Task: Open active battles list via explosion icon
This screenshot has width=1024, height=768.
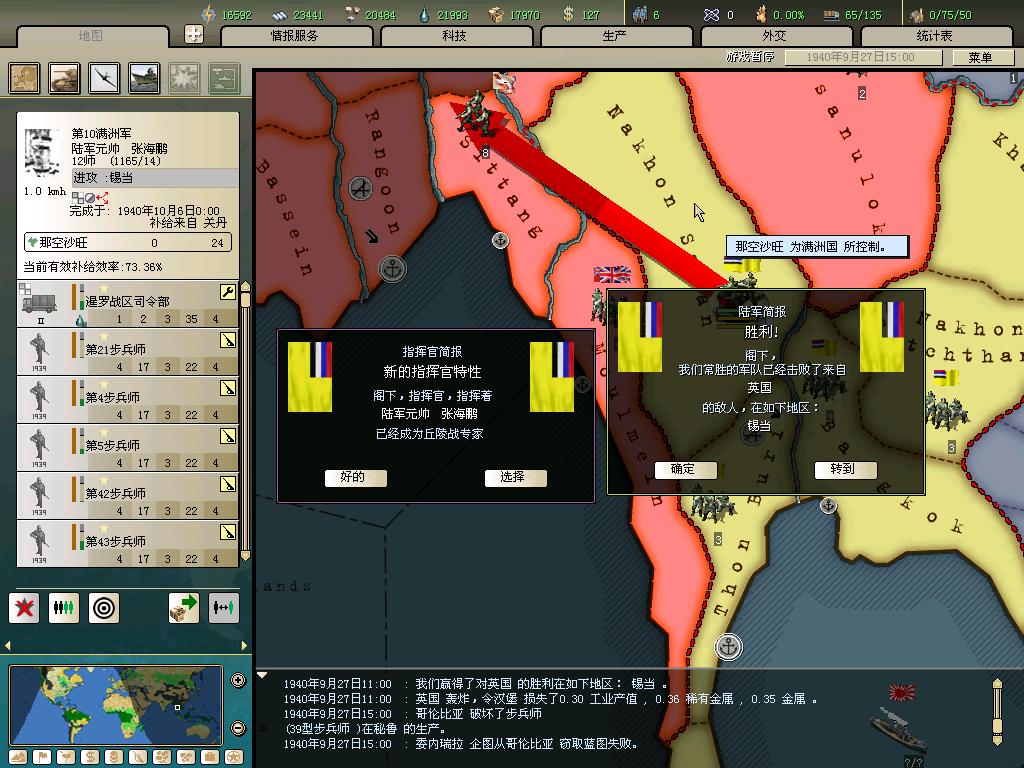Action: (184, 79)
